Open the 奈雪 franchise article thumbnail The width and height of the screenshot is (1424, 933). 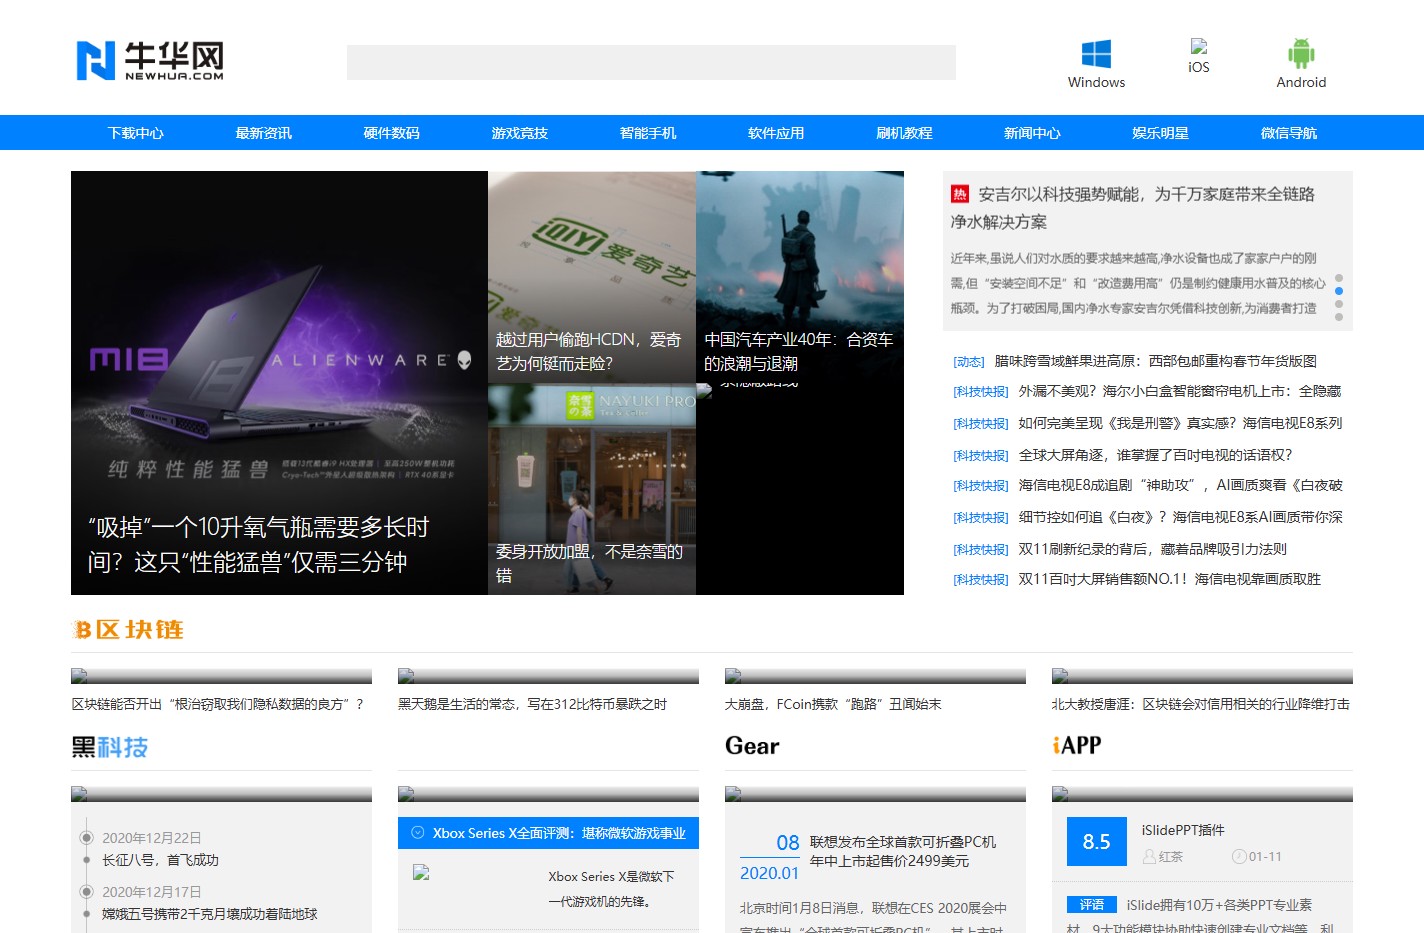click(x=592, y=489)
